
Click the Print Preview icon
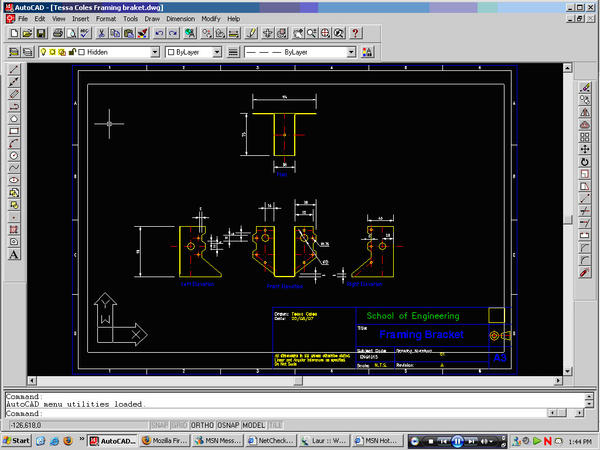(71, 33)
